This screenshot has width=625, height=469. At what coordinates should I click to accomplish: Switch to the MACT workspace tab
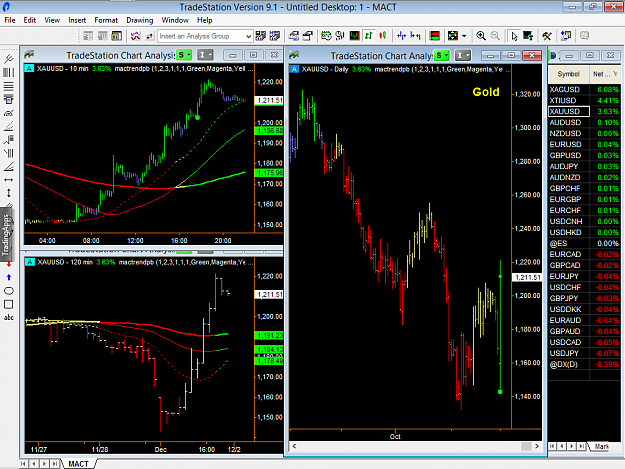[x=78, y=464]
